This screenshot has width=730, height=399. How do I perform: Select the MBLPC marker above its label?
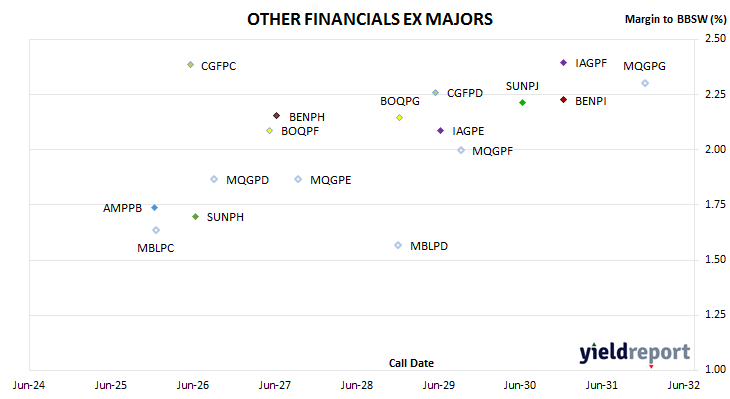coord(156,230)
